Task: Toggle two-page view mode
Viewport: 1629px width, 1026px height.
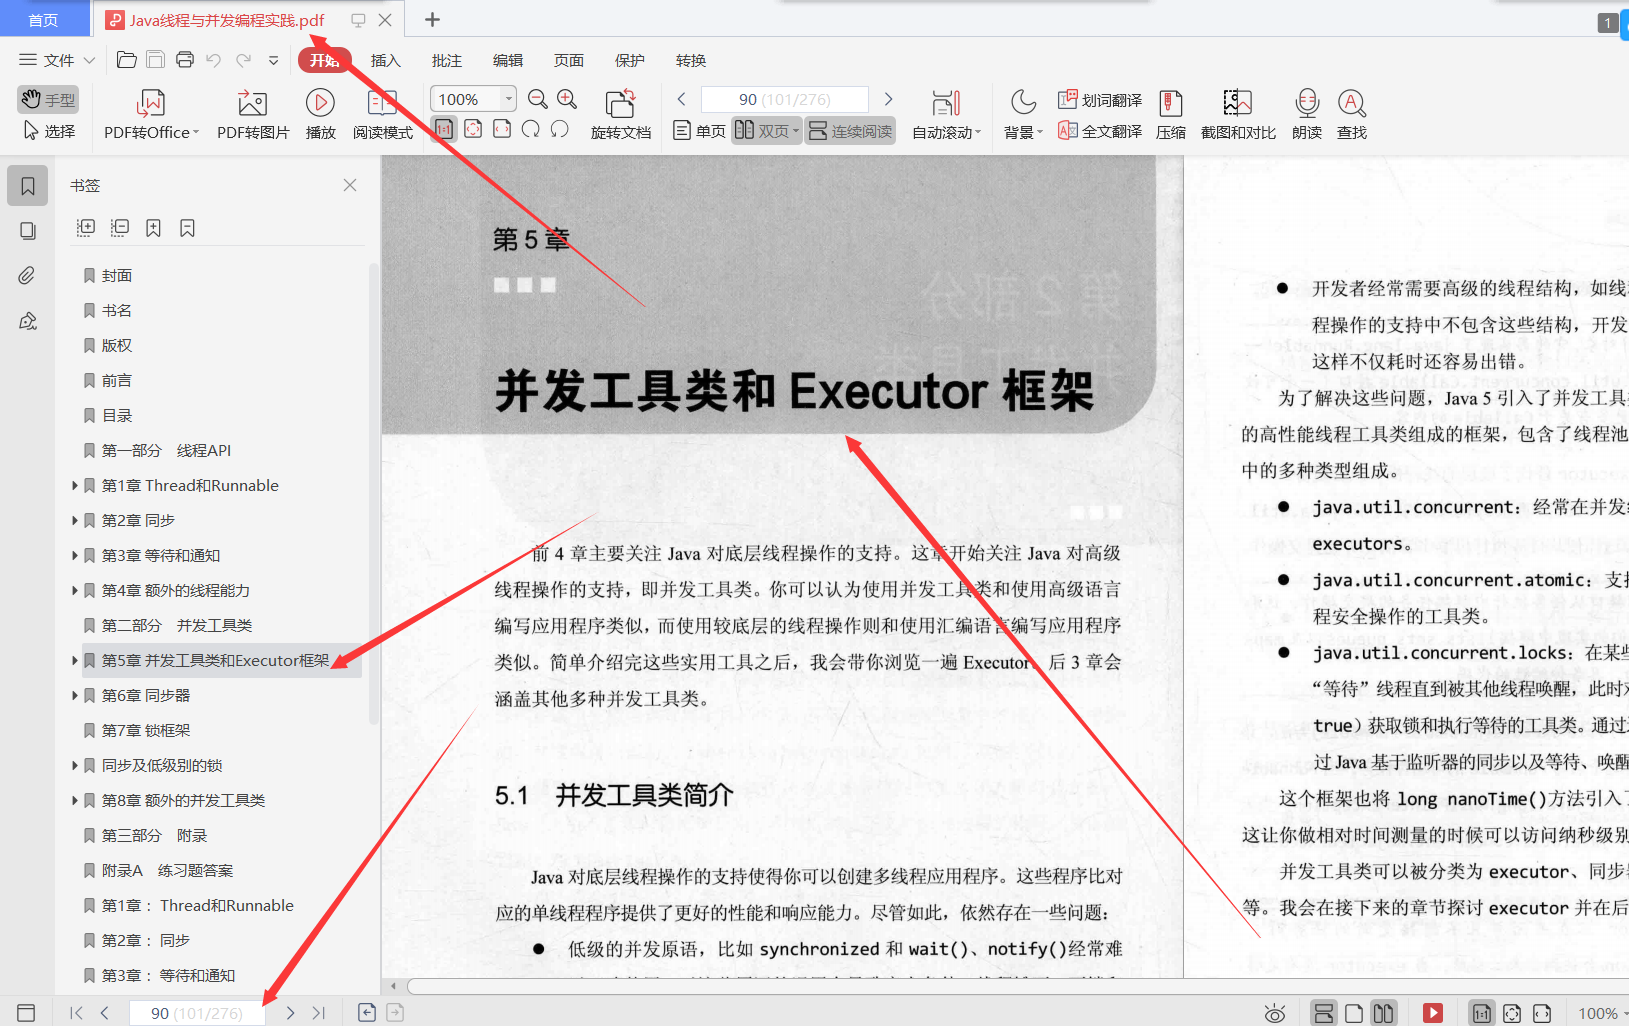Action: click(x=766, y=131)
